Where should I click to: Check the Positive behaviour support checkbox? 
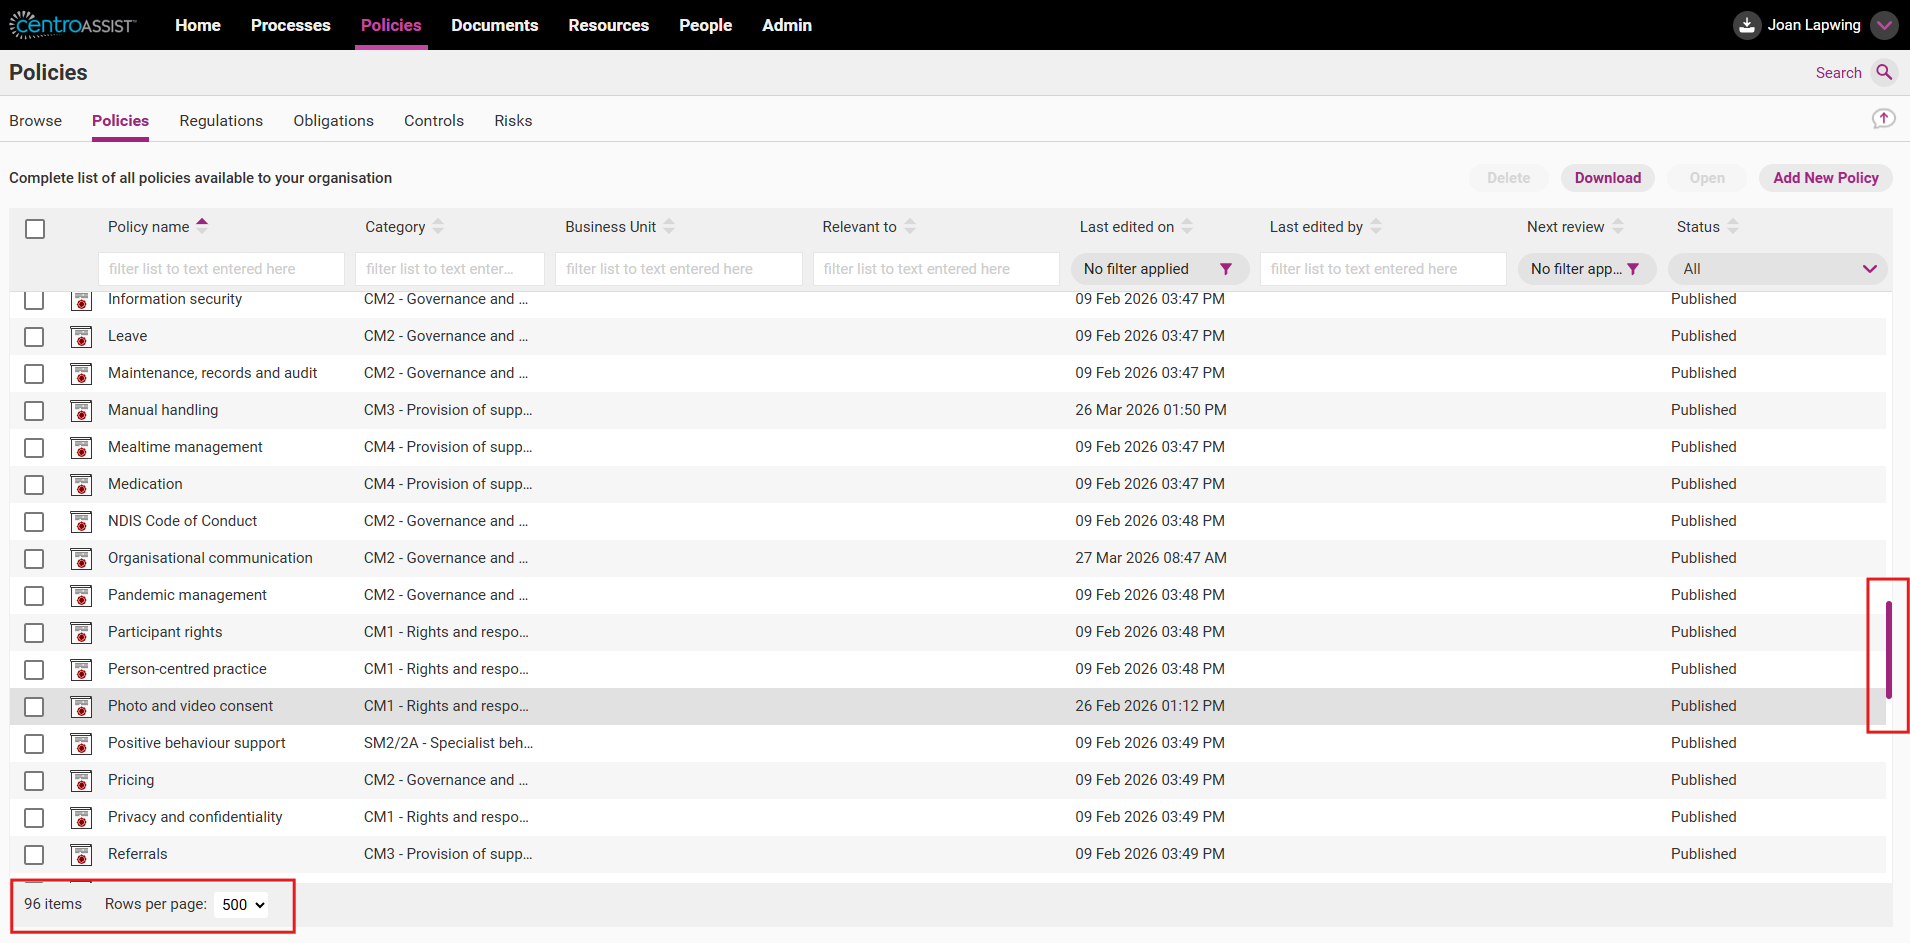coord(34,744)
